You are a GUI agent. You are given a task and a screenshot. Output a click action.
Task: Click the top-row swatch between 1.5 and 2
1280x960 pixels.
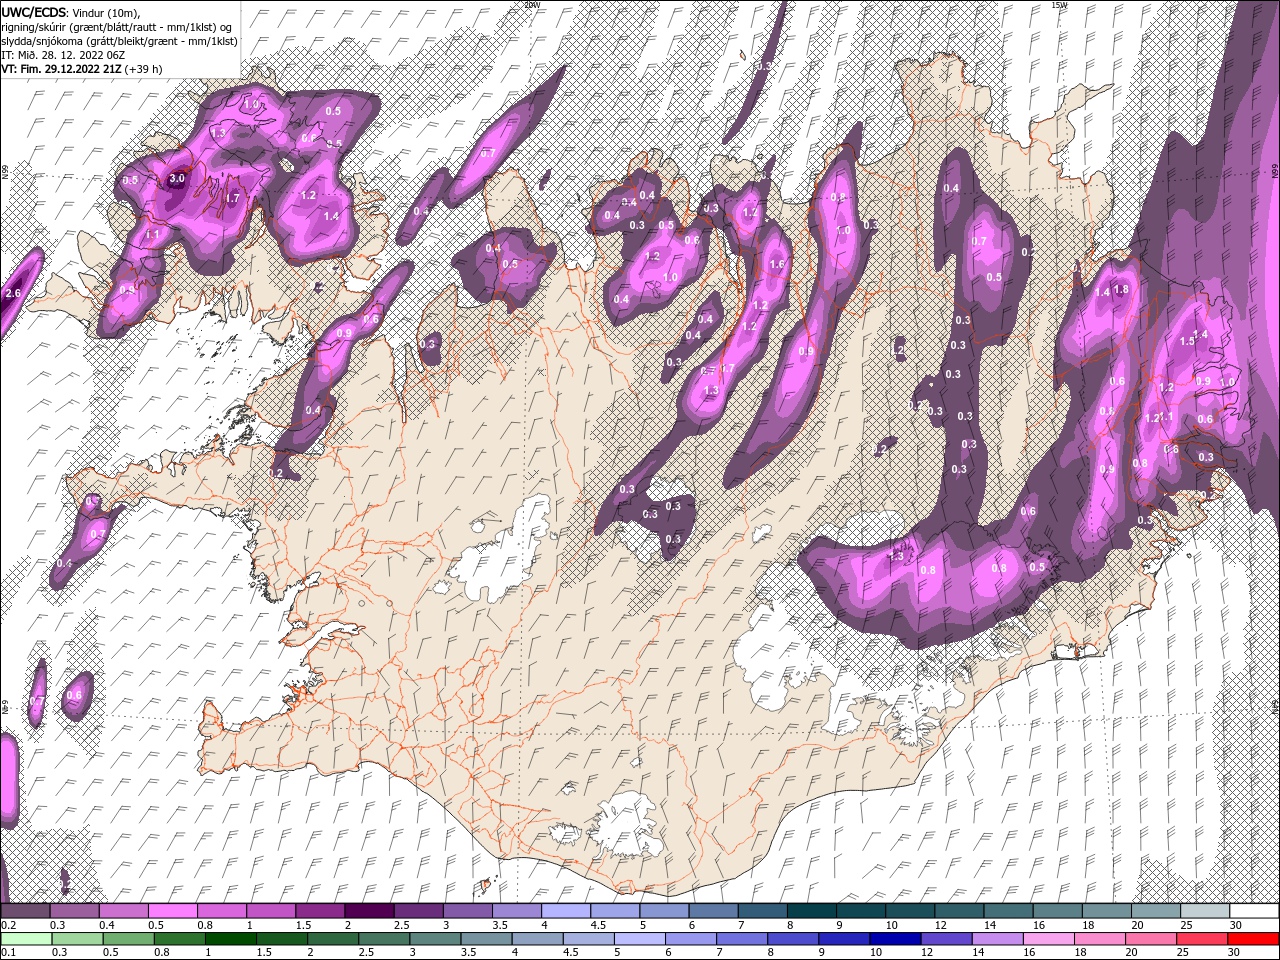[x=320, y=911]
